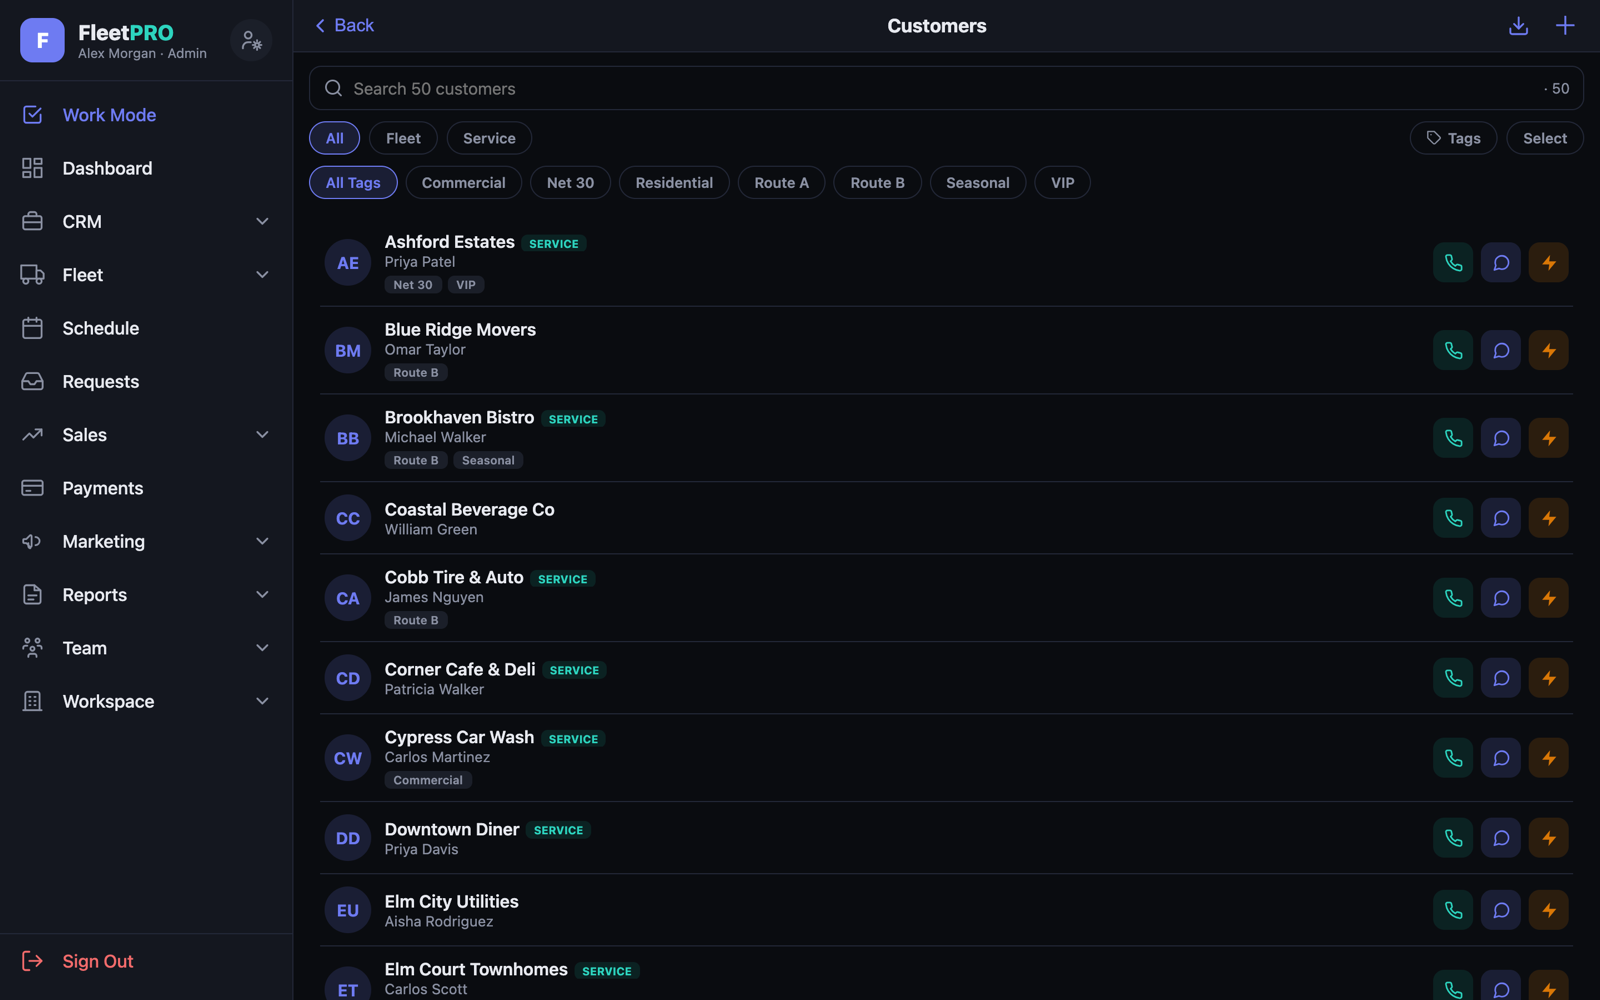Select the All customer type filter
Viewport: 1600px width, 1000px height.
pyautogui.click(x=335, y=138)
